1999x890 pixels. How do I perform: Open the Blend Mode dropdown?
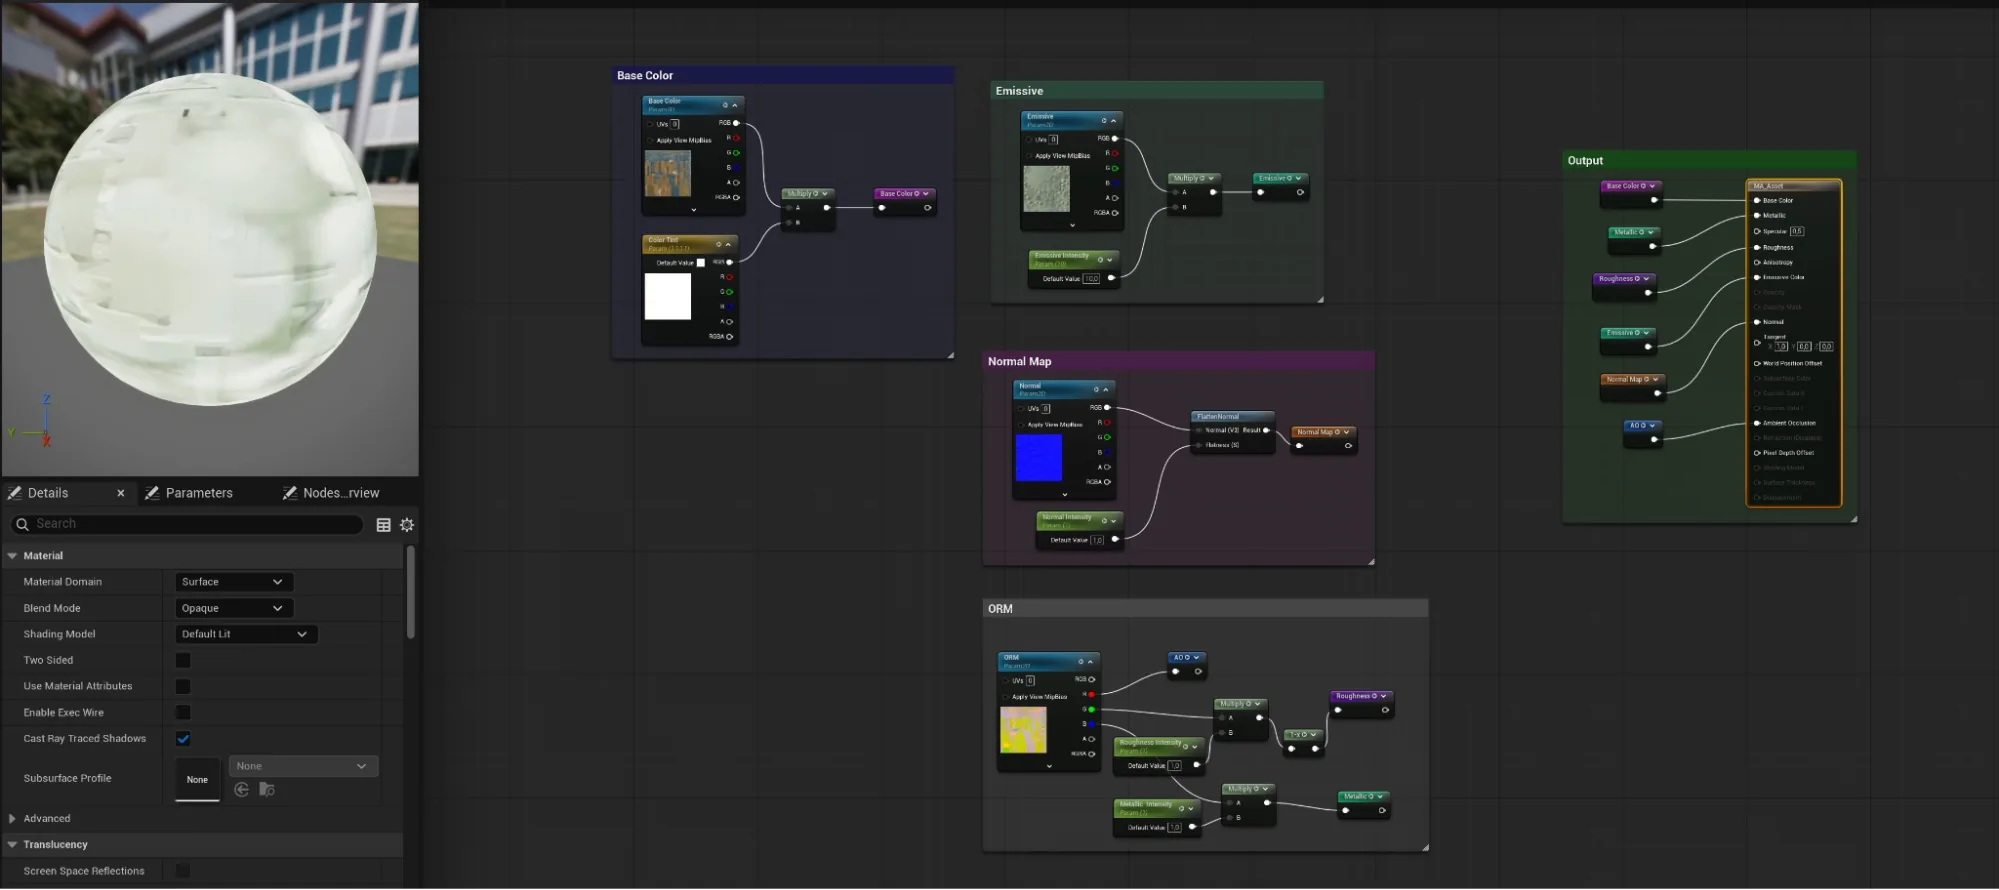[x=235, y=608]
